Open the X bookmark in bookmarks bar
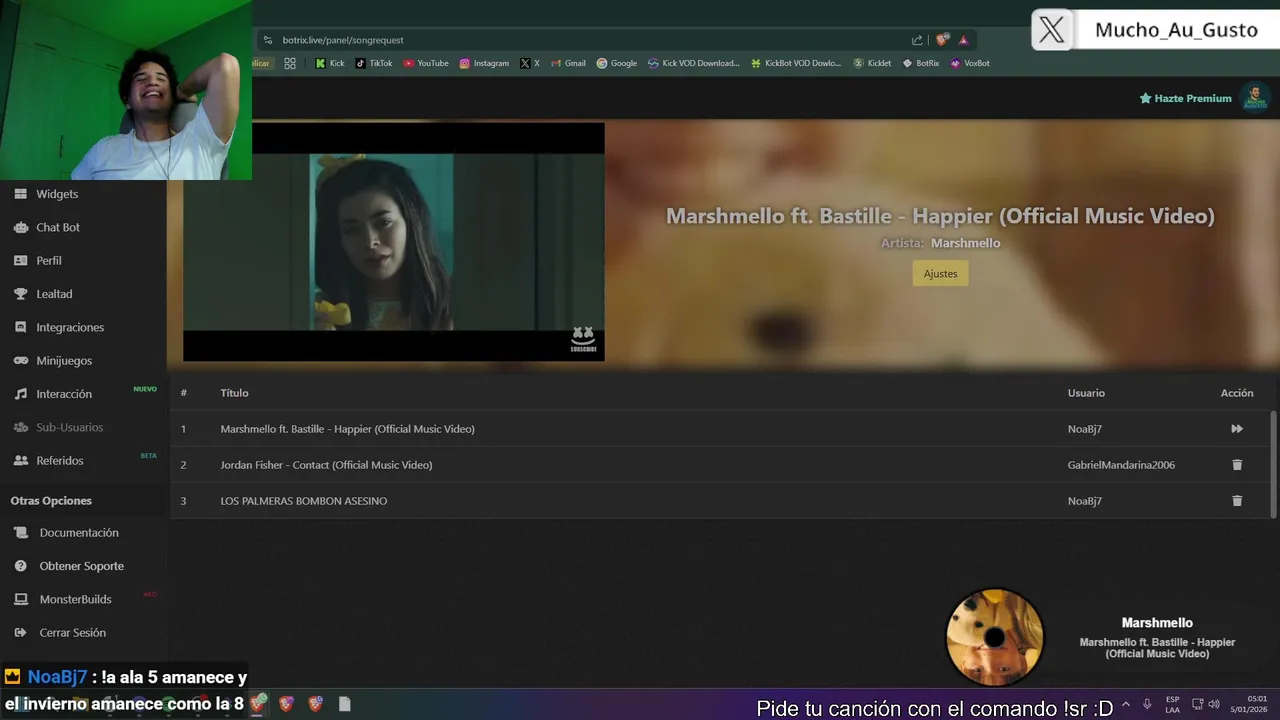This screenshot has height=720, width=1280. (530, 63)
